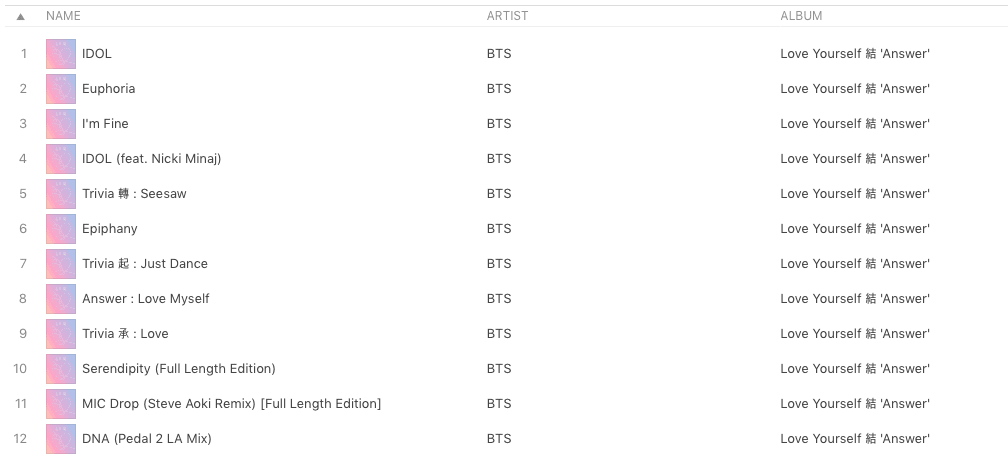The height and width of the screenshot is (457, 1008).
Task: Select the song IDOL (feat. Nicki Minaj)
Action: pyautogui.click(x=151, y=159)
